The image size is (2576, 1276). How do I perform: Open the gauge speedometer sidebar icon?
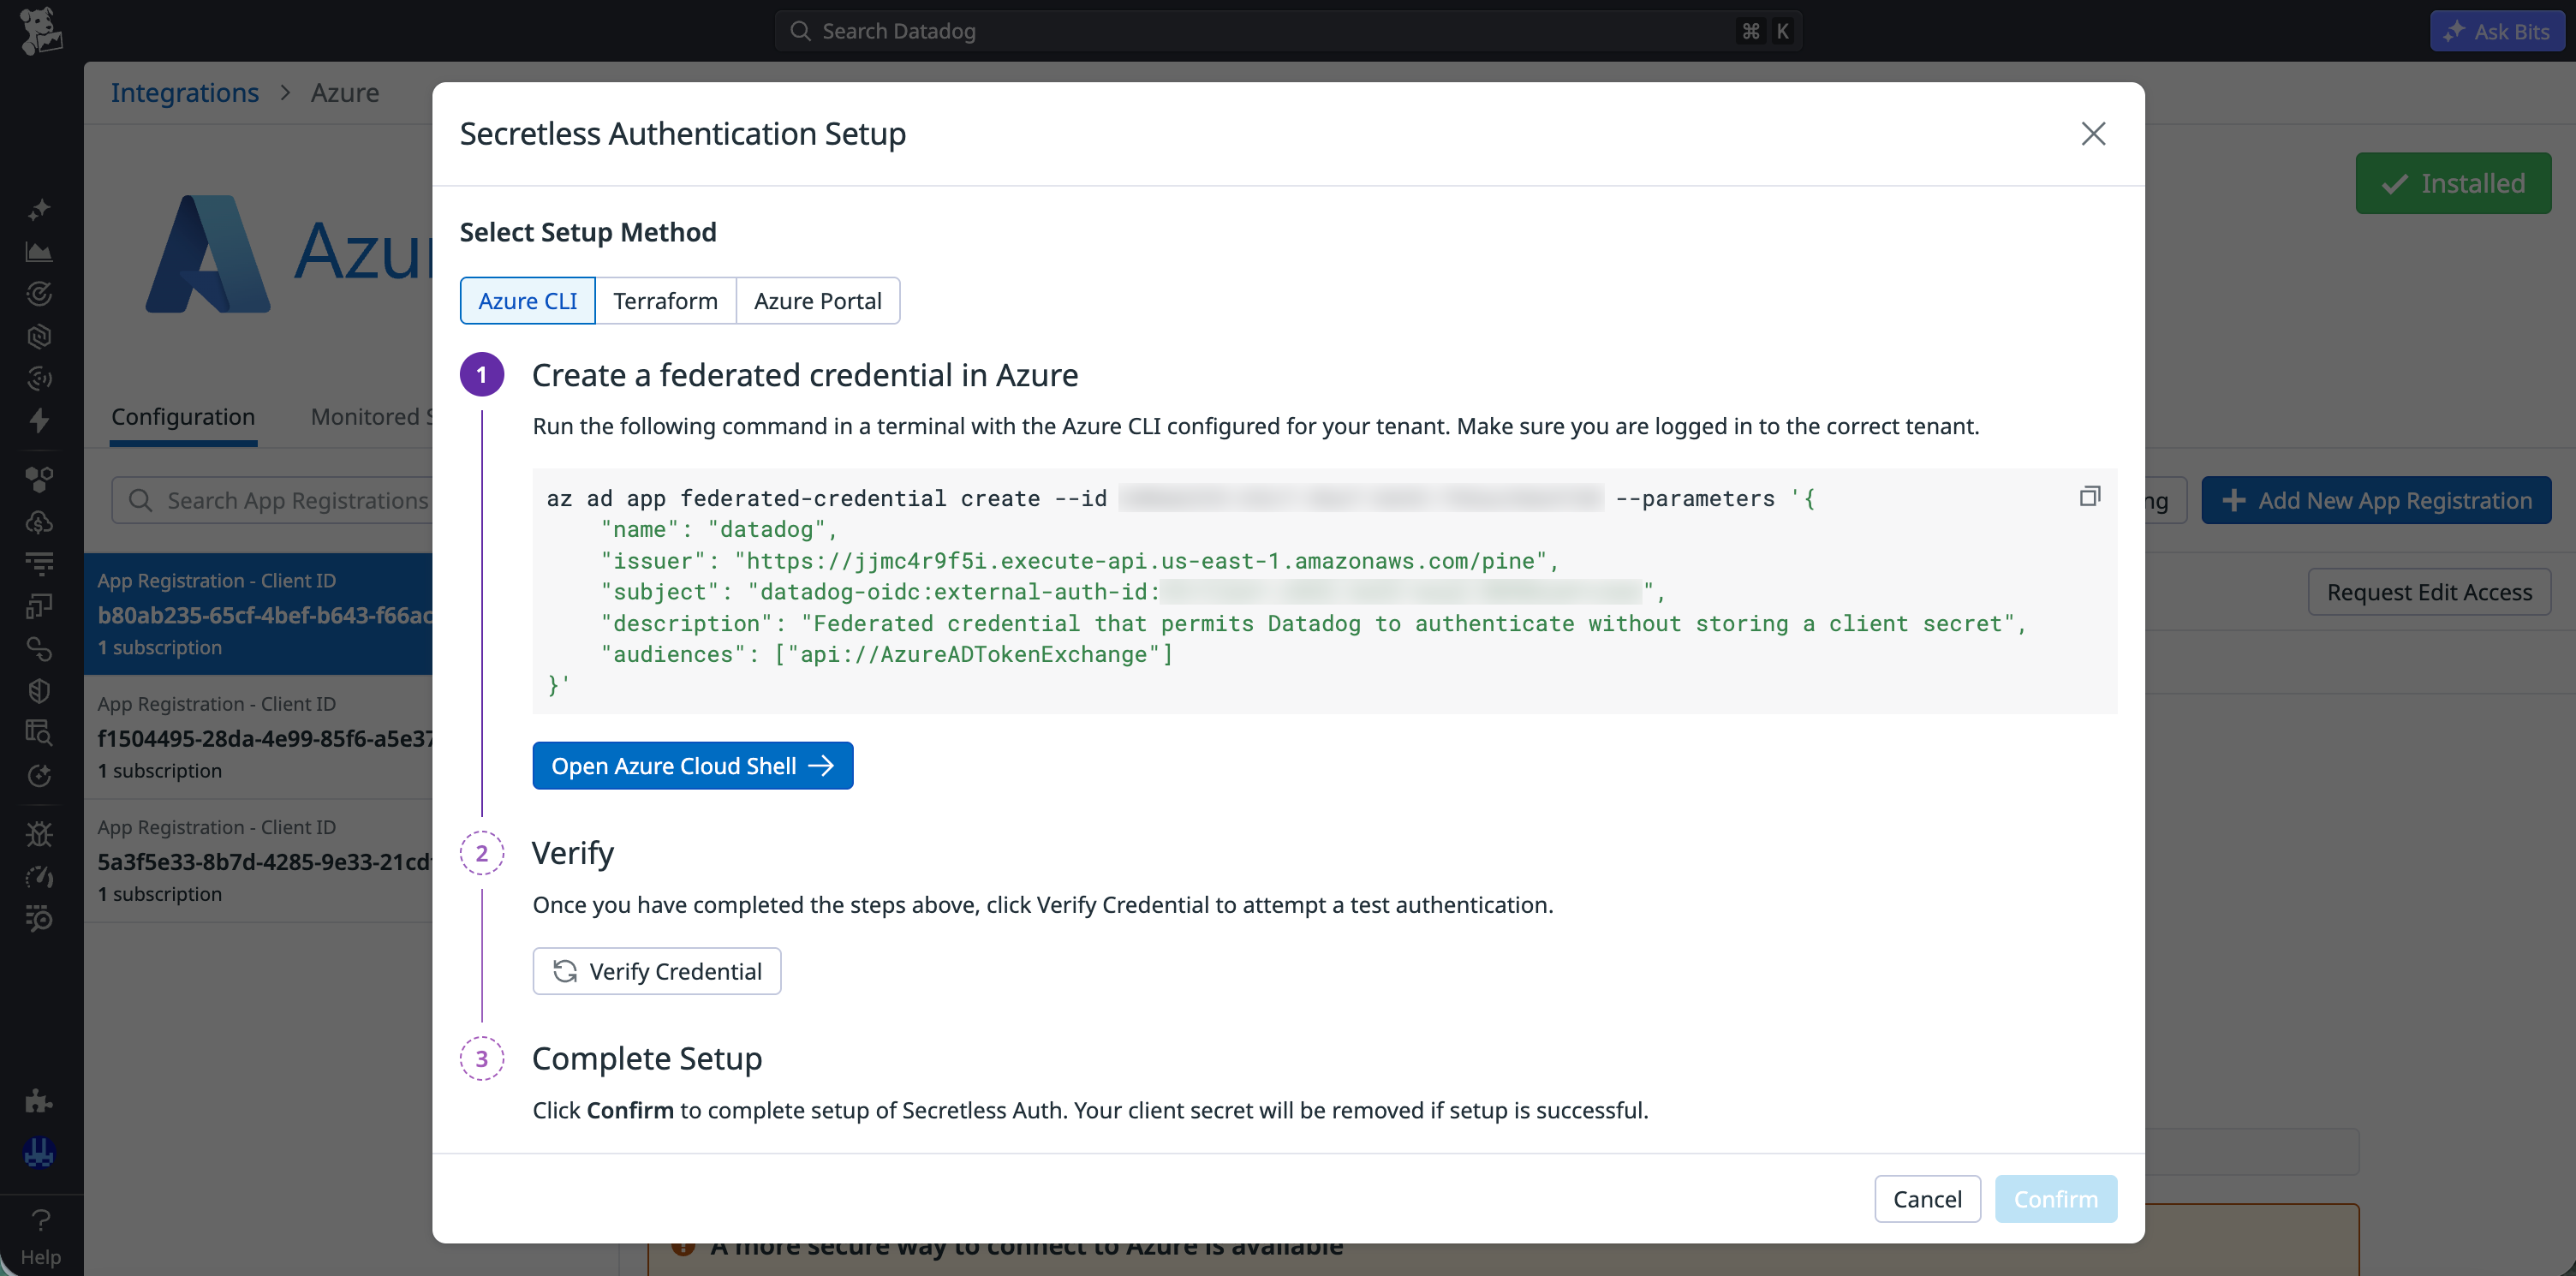click(x=39, y=877)
